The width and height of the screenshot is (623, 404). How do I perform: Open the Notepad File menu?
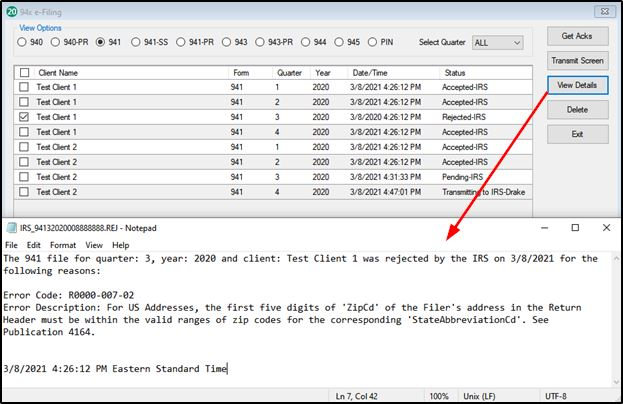coord(12,245)
